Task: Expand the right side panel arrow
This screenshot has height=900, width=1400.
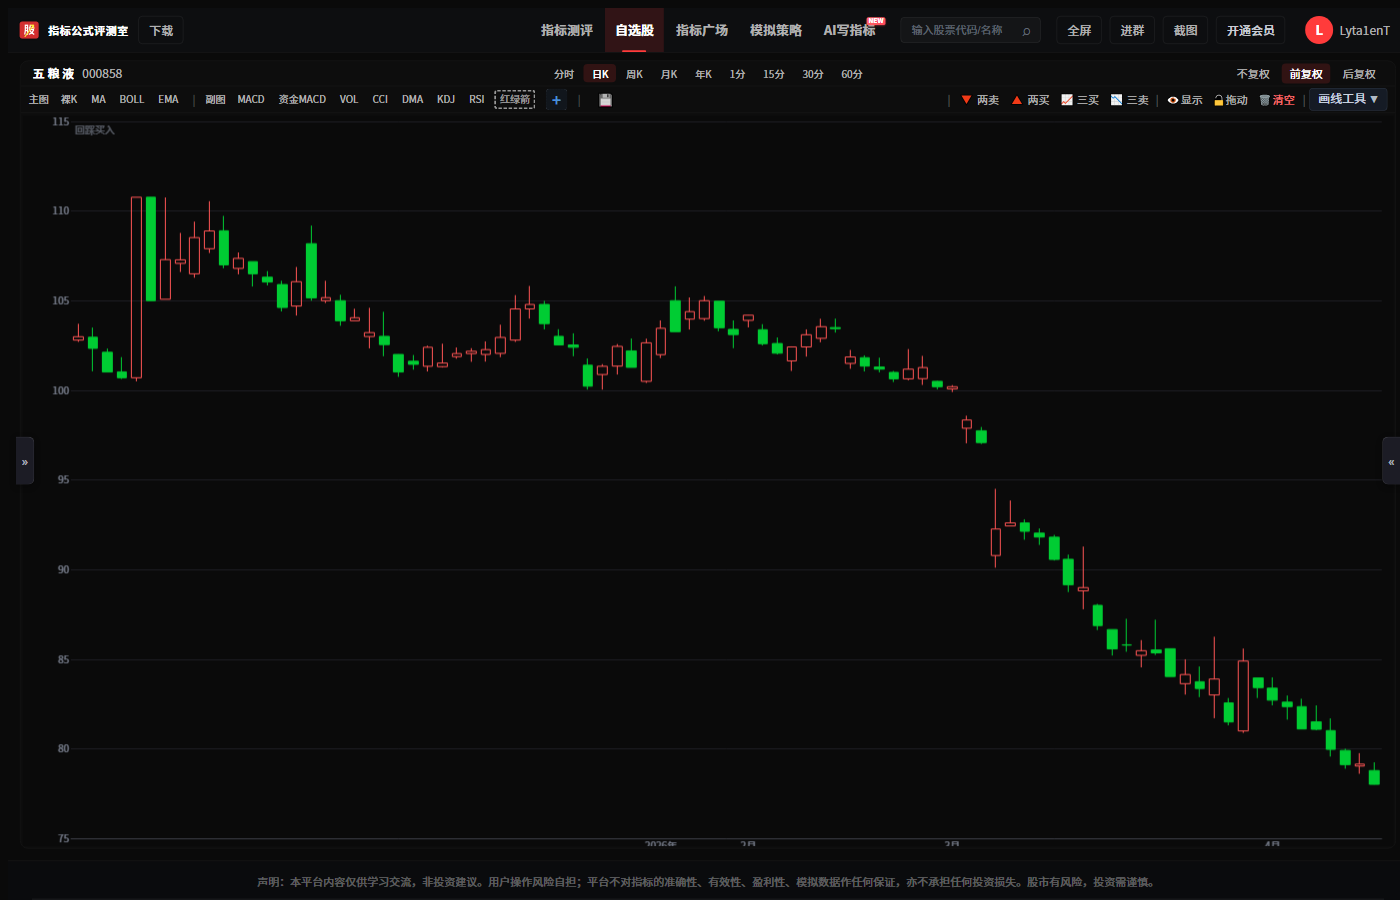Action: (x=1391, y=461)
